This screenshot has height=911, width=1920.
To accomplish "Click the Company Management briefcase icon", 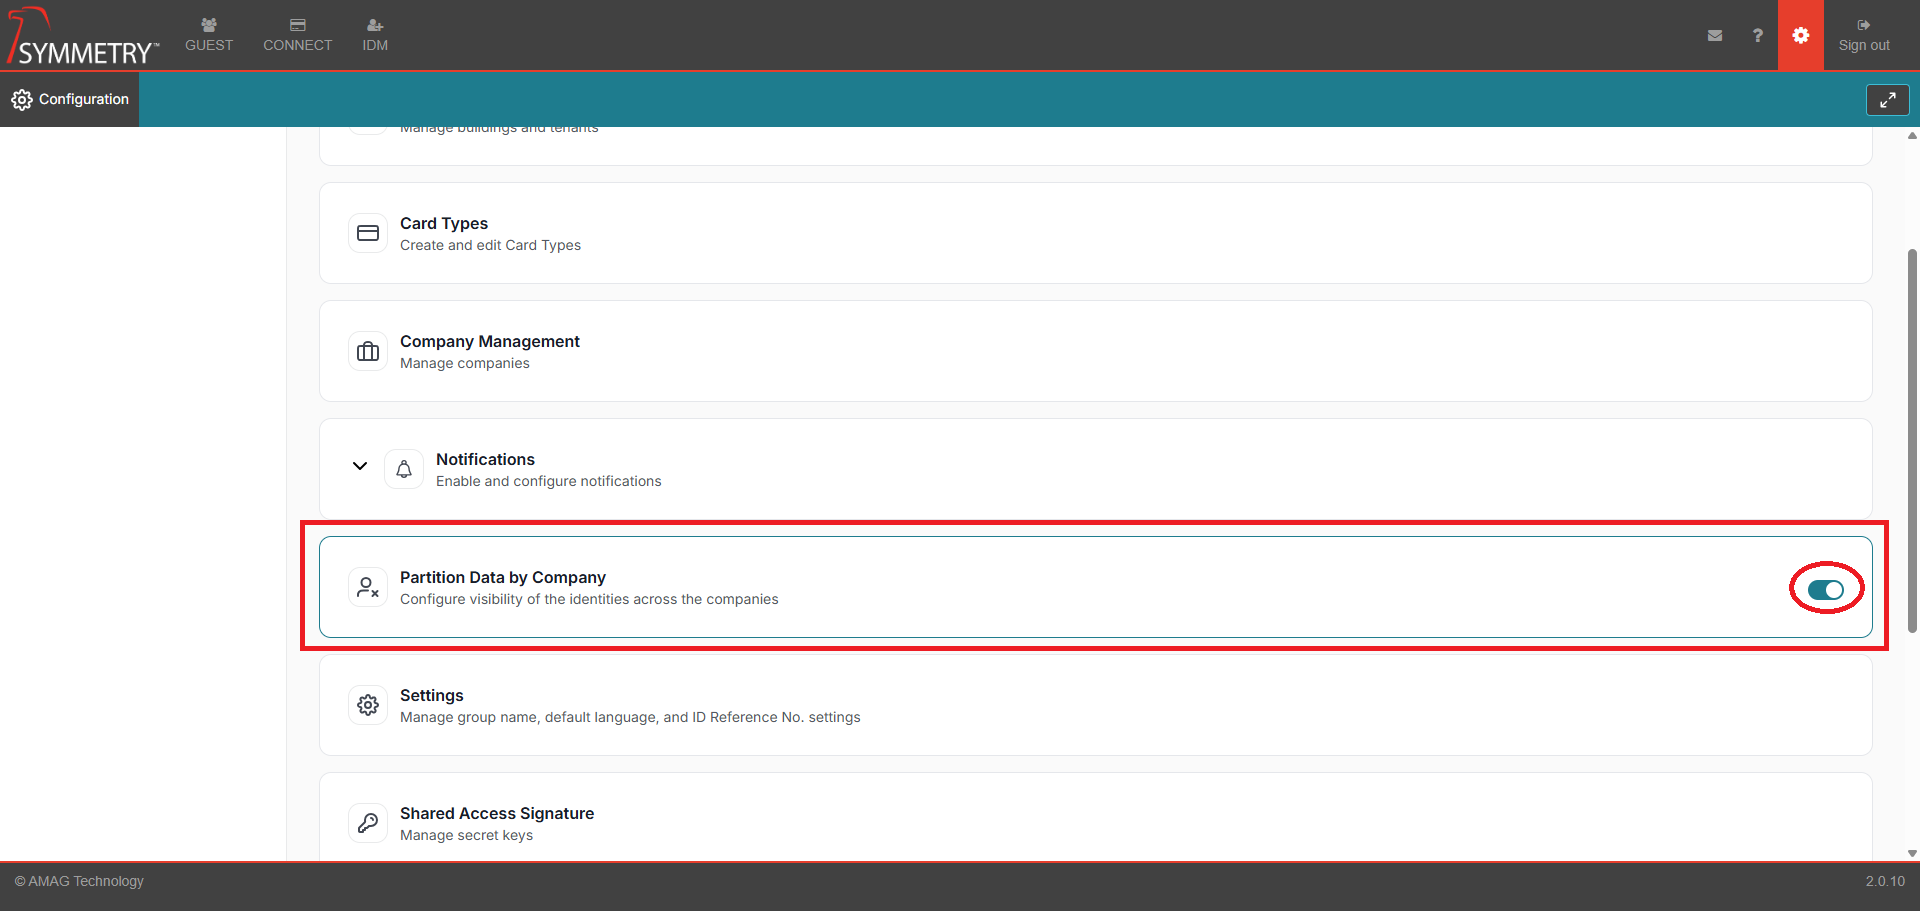I will [x=368, y=351].
